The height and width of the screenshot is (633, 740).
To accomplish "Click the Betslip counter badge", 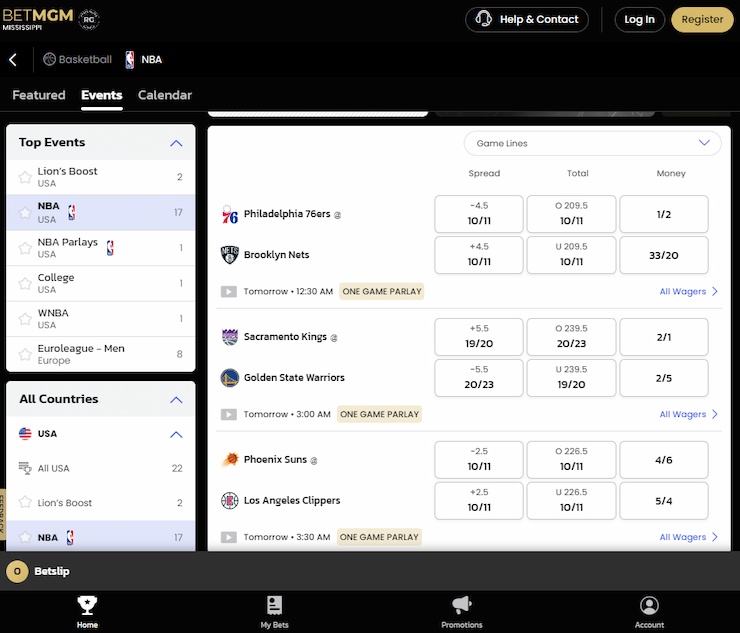I will coord(17,571).
